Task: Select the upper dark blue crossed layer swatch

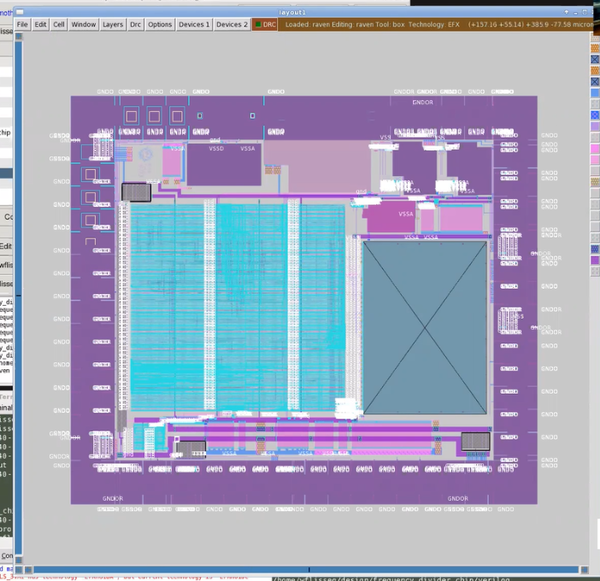Action: [x=595, y=59]
